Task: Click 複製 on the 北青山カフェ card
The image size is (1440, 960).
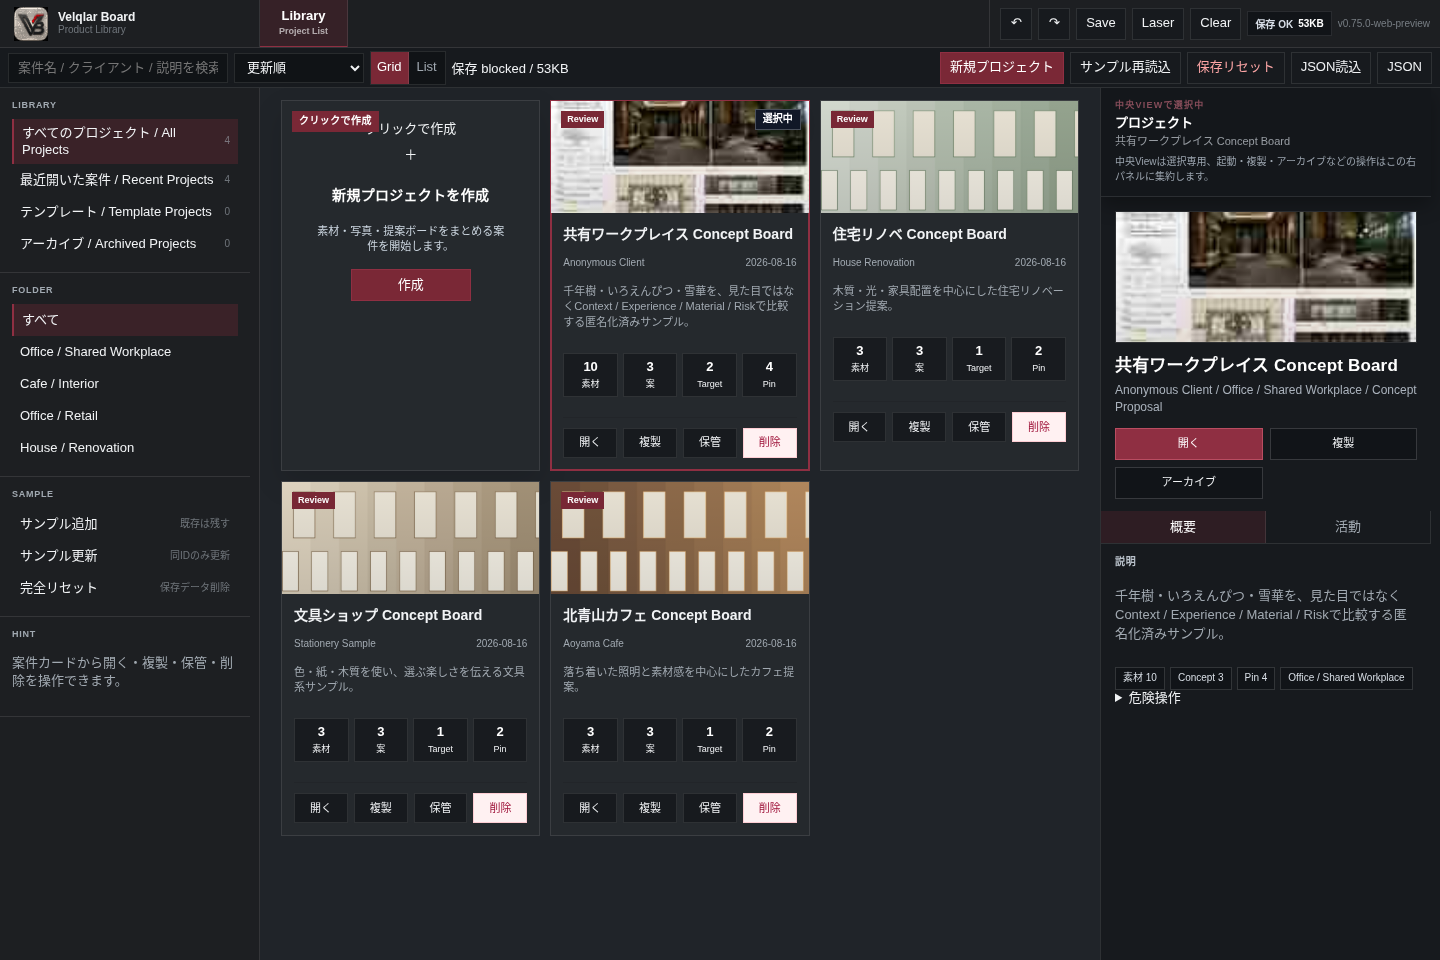Action: [x=650, y=808]
